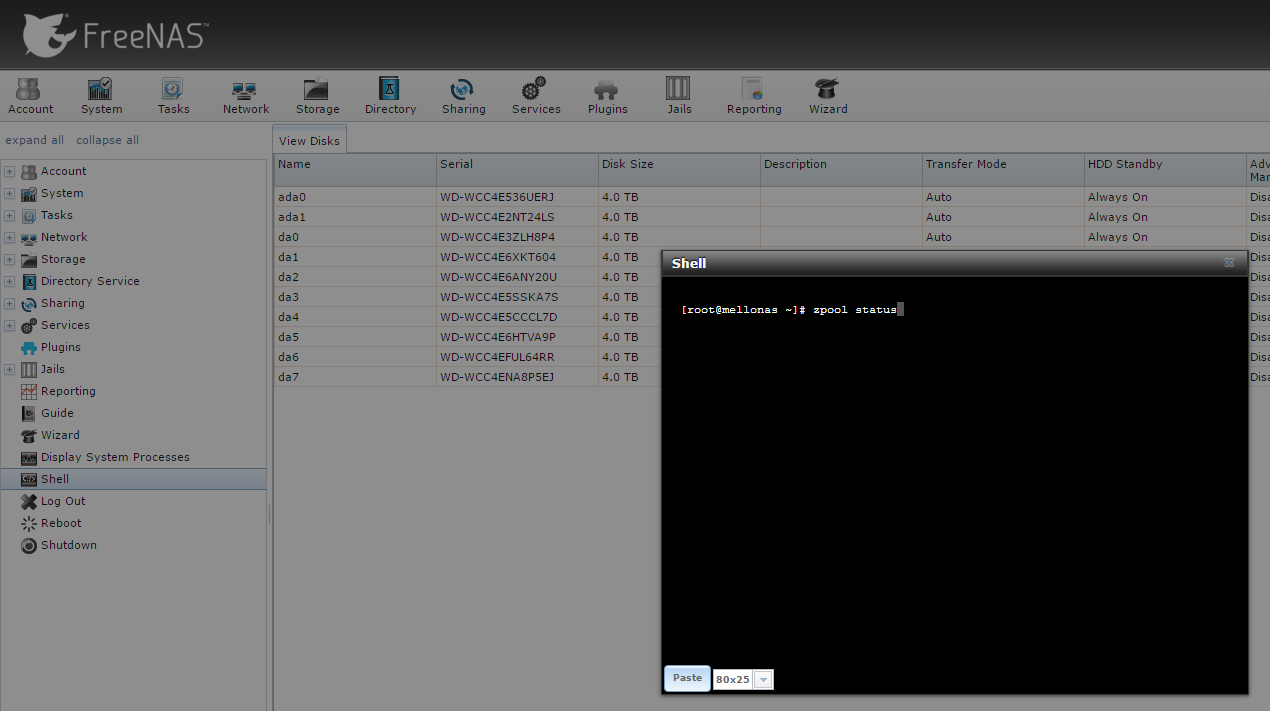Expand the Jails tree node
1270x711 pixels.
[x=10, y=370]
